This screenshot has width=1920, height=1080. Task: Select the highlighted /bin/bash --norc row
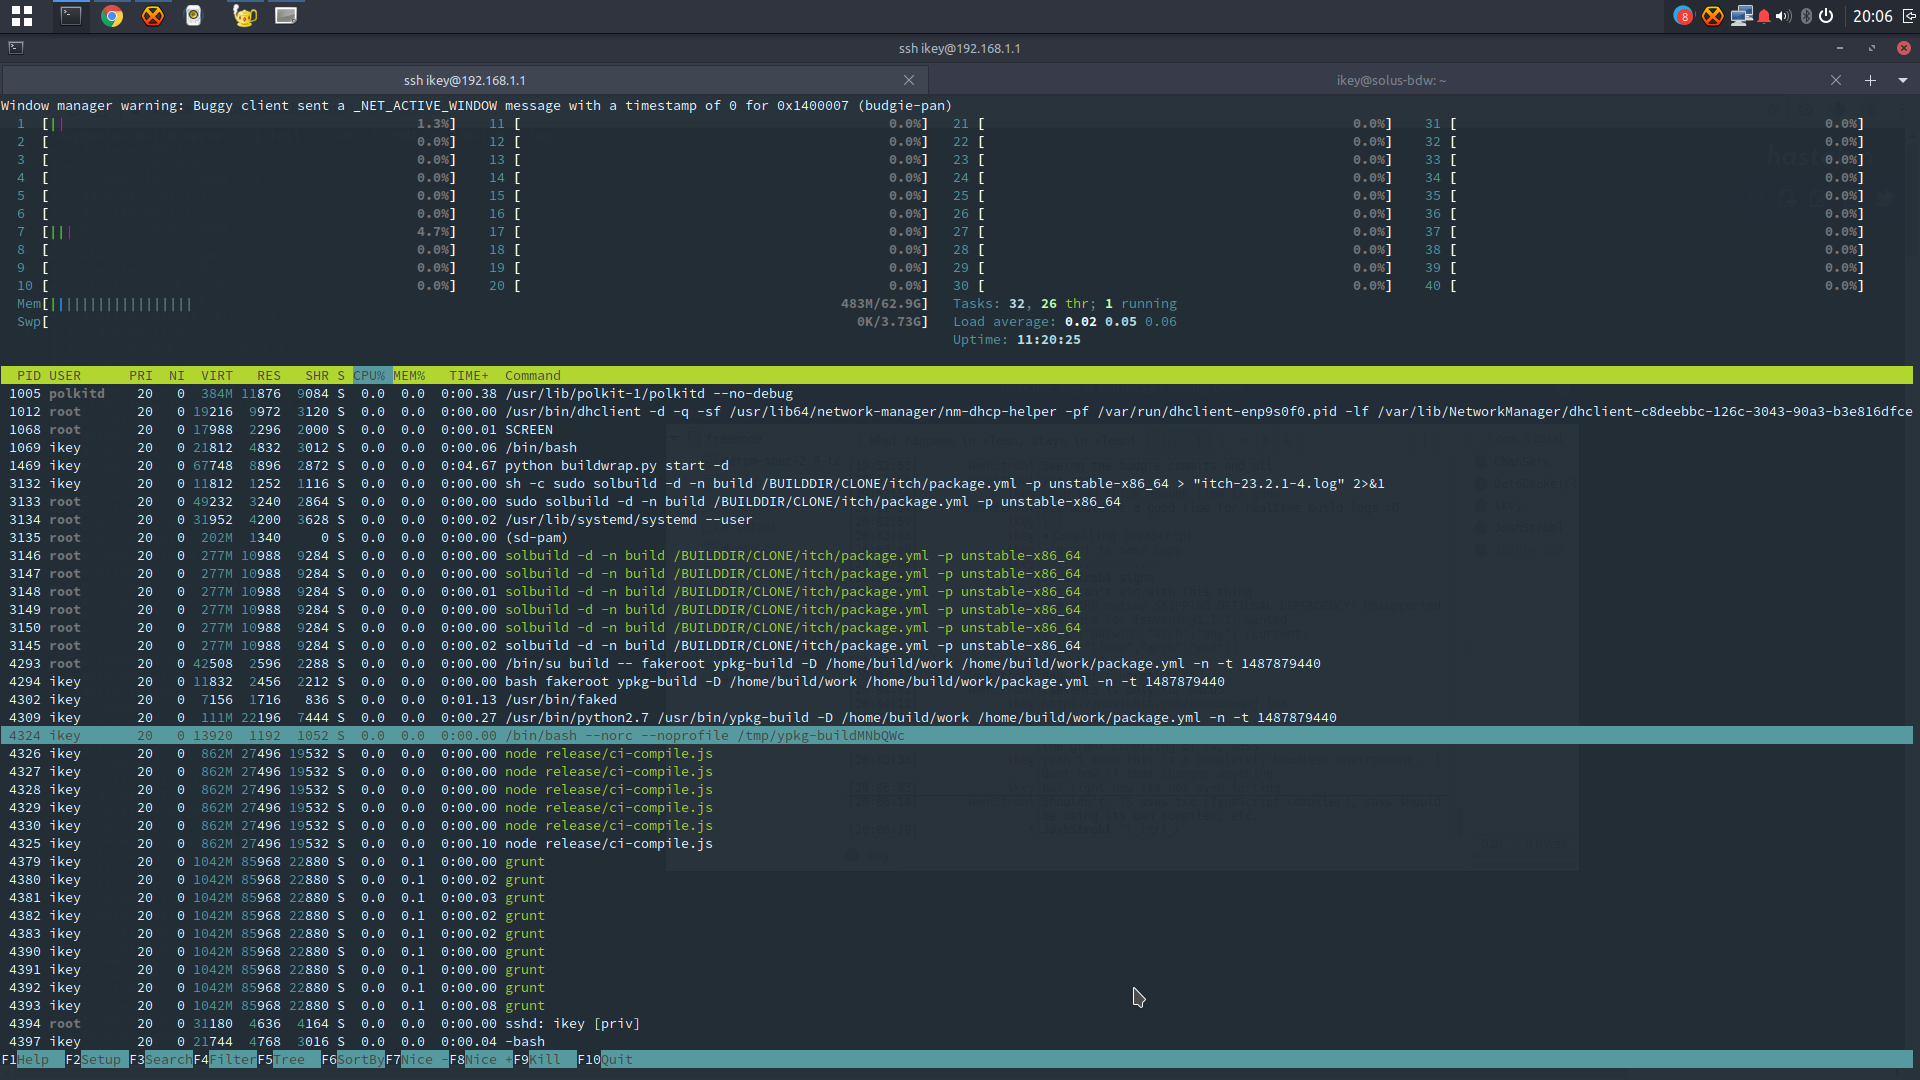[x=956, y=736]
